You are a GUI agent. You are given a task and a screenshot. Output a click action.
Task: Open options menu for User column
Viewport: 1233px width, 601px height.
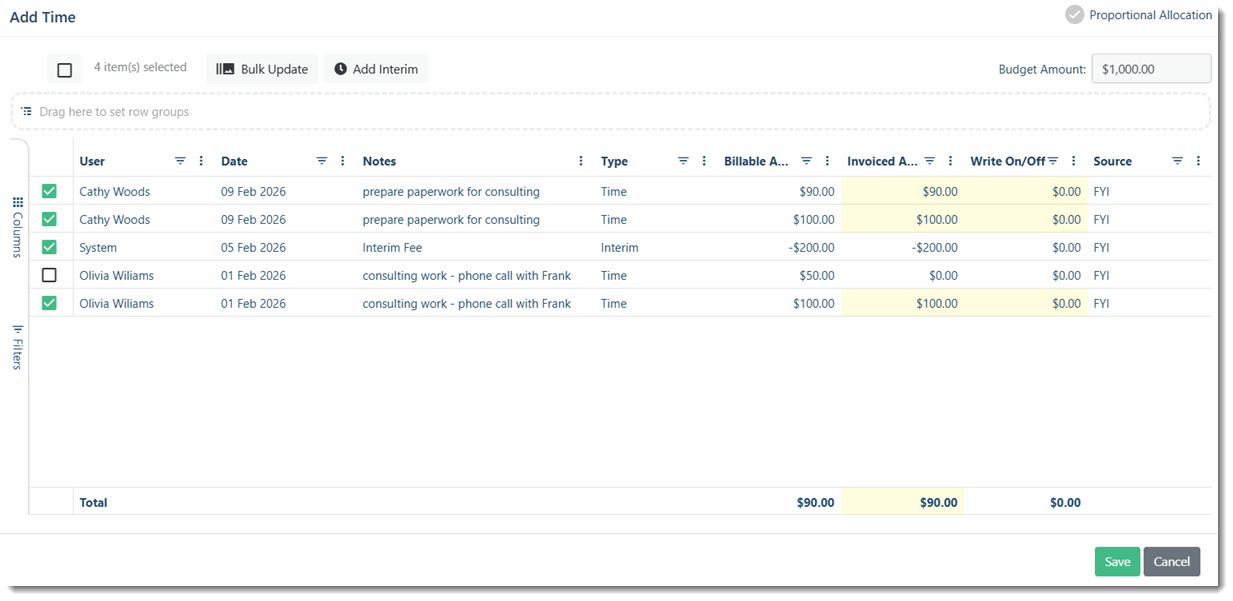pos(201,161)
